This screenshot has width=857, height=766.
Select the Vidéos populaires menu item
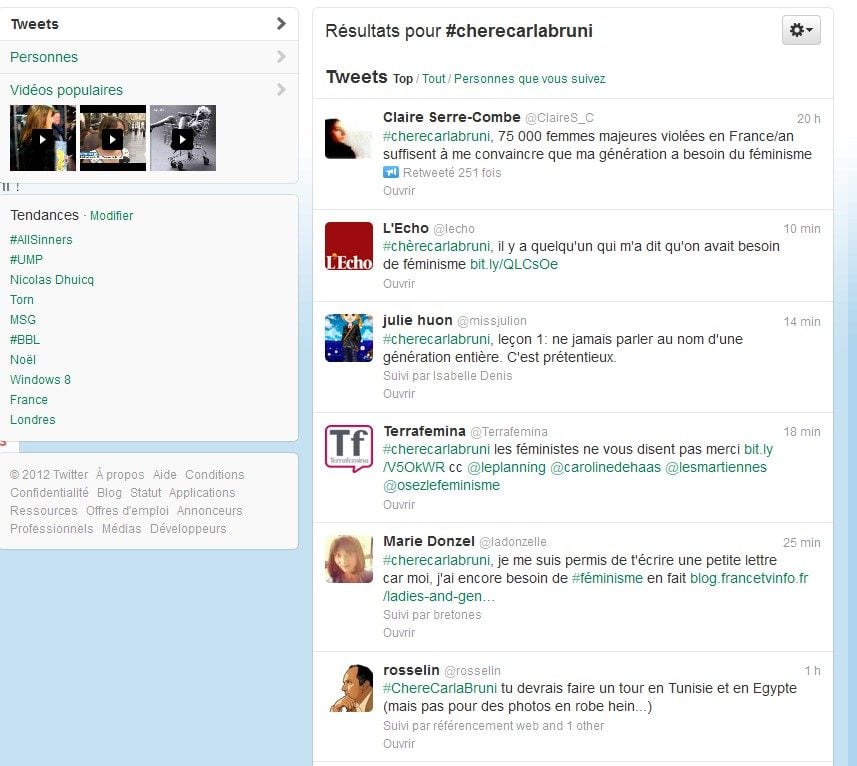point(66,90)
